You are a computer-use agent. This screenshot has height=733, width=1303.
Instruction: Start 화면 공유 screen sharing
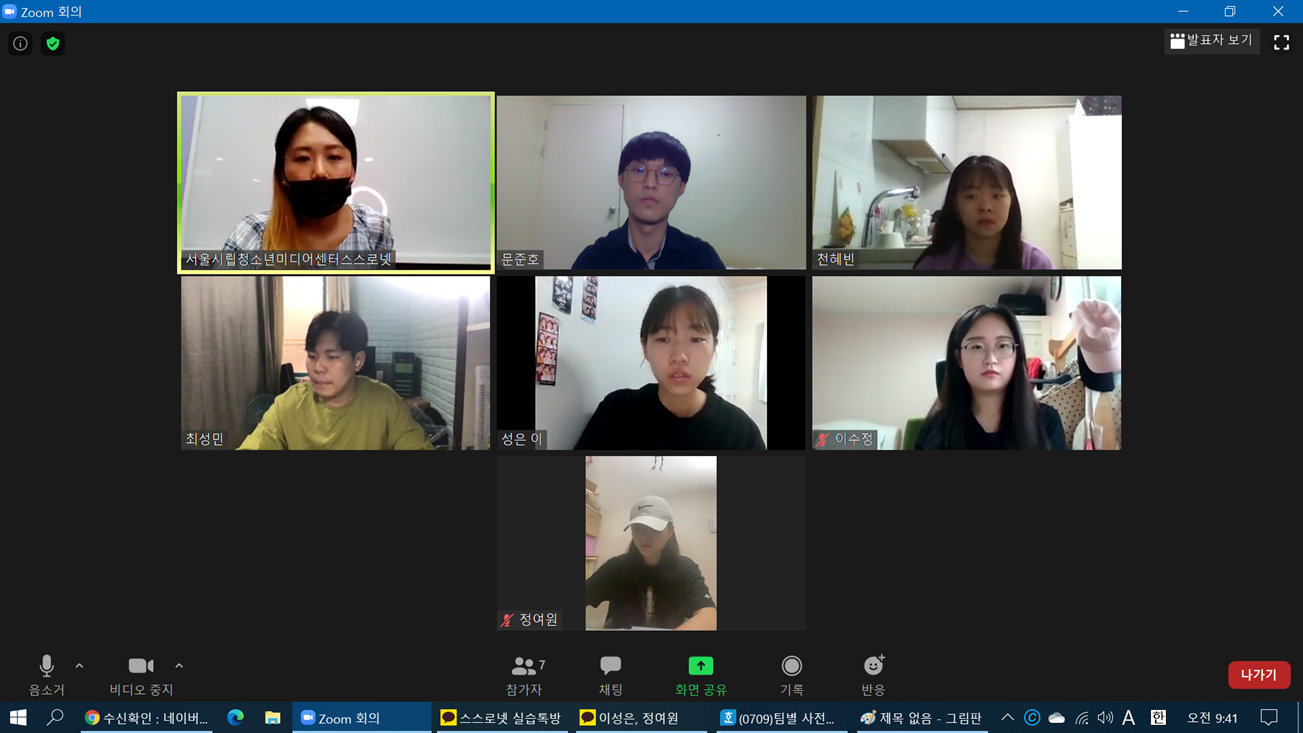pyautogui.click(x=701, y=675)
